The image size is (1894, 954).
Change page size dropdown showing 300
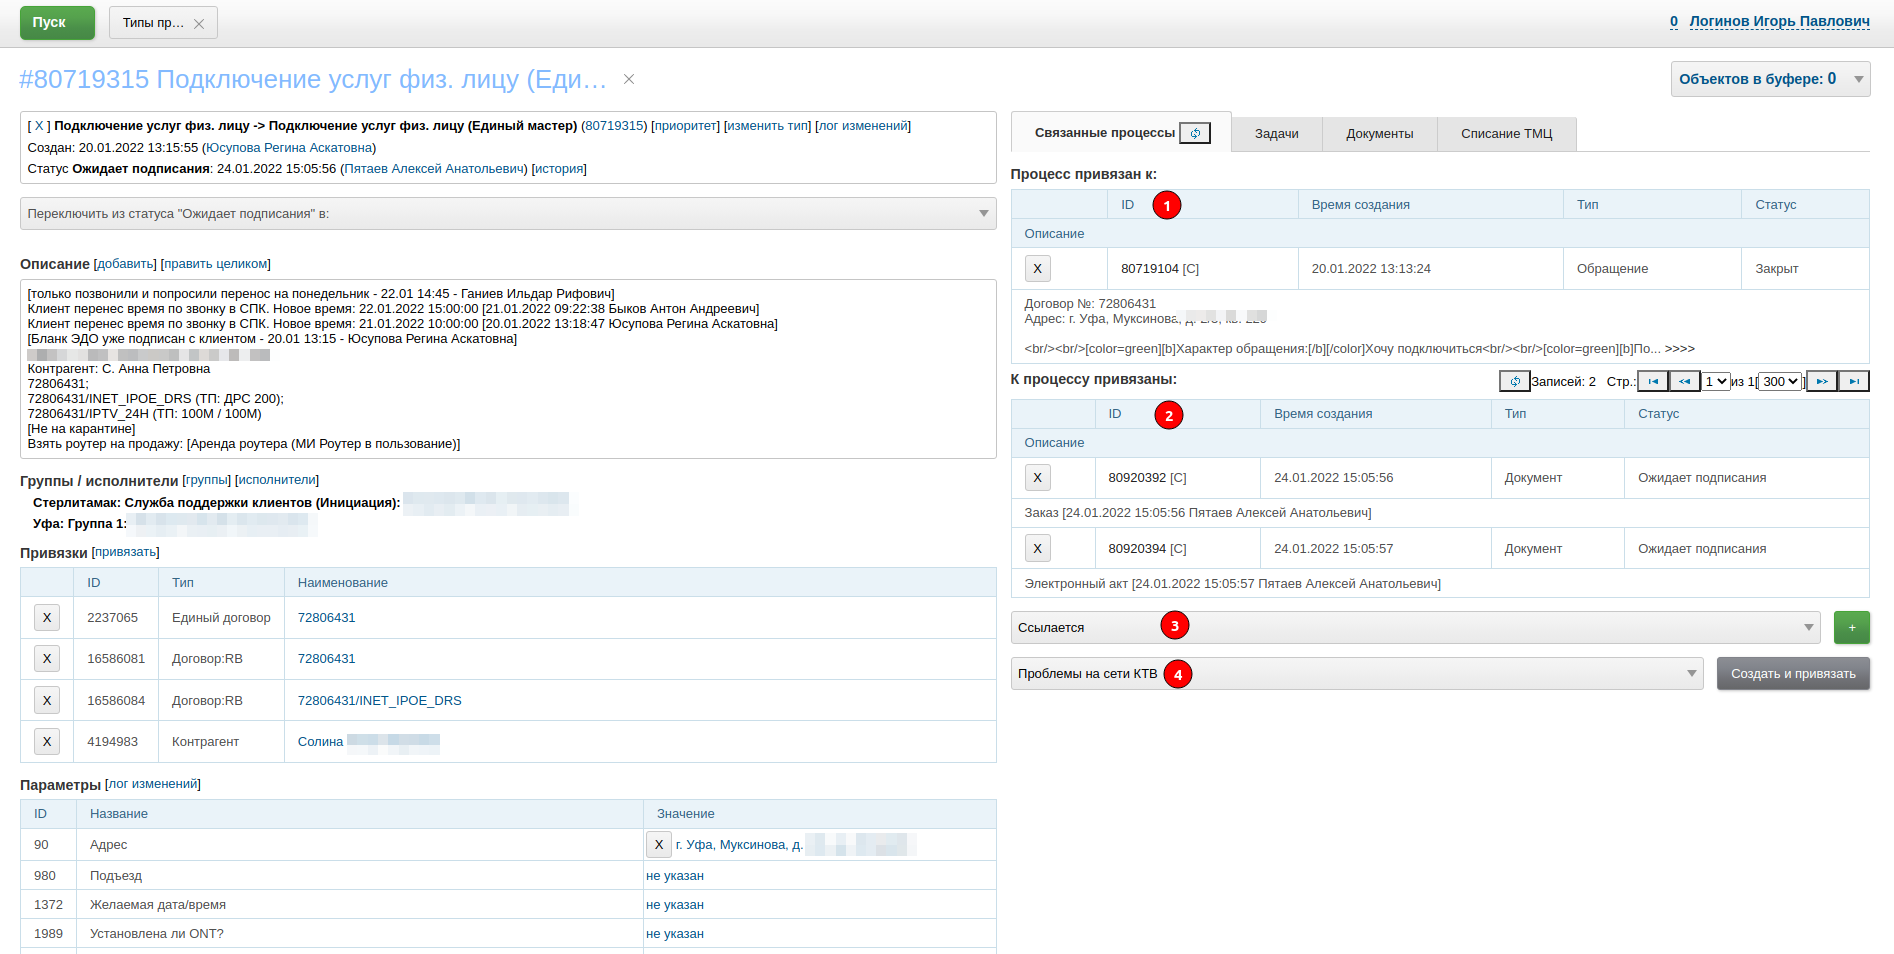pos(1780,381)
